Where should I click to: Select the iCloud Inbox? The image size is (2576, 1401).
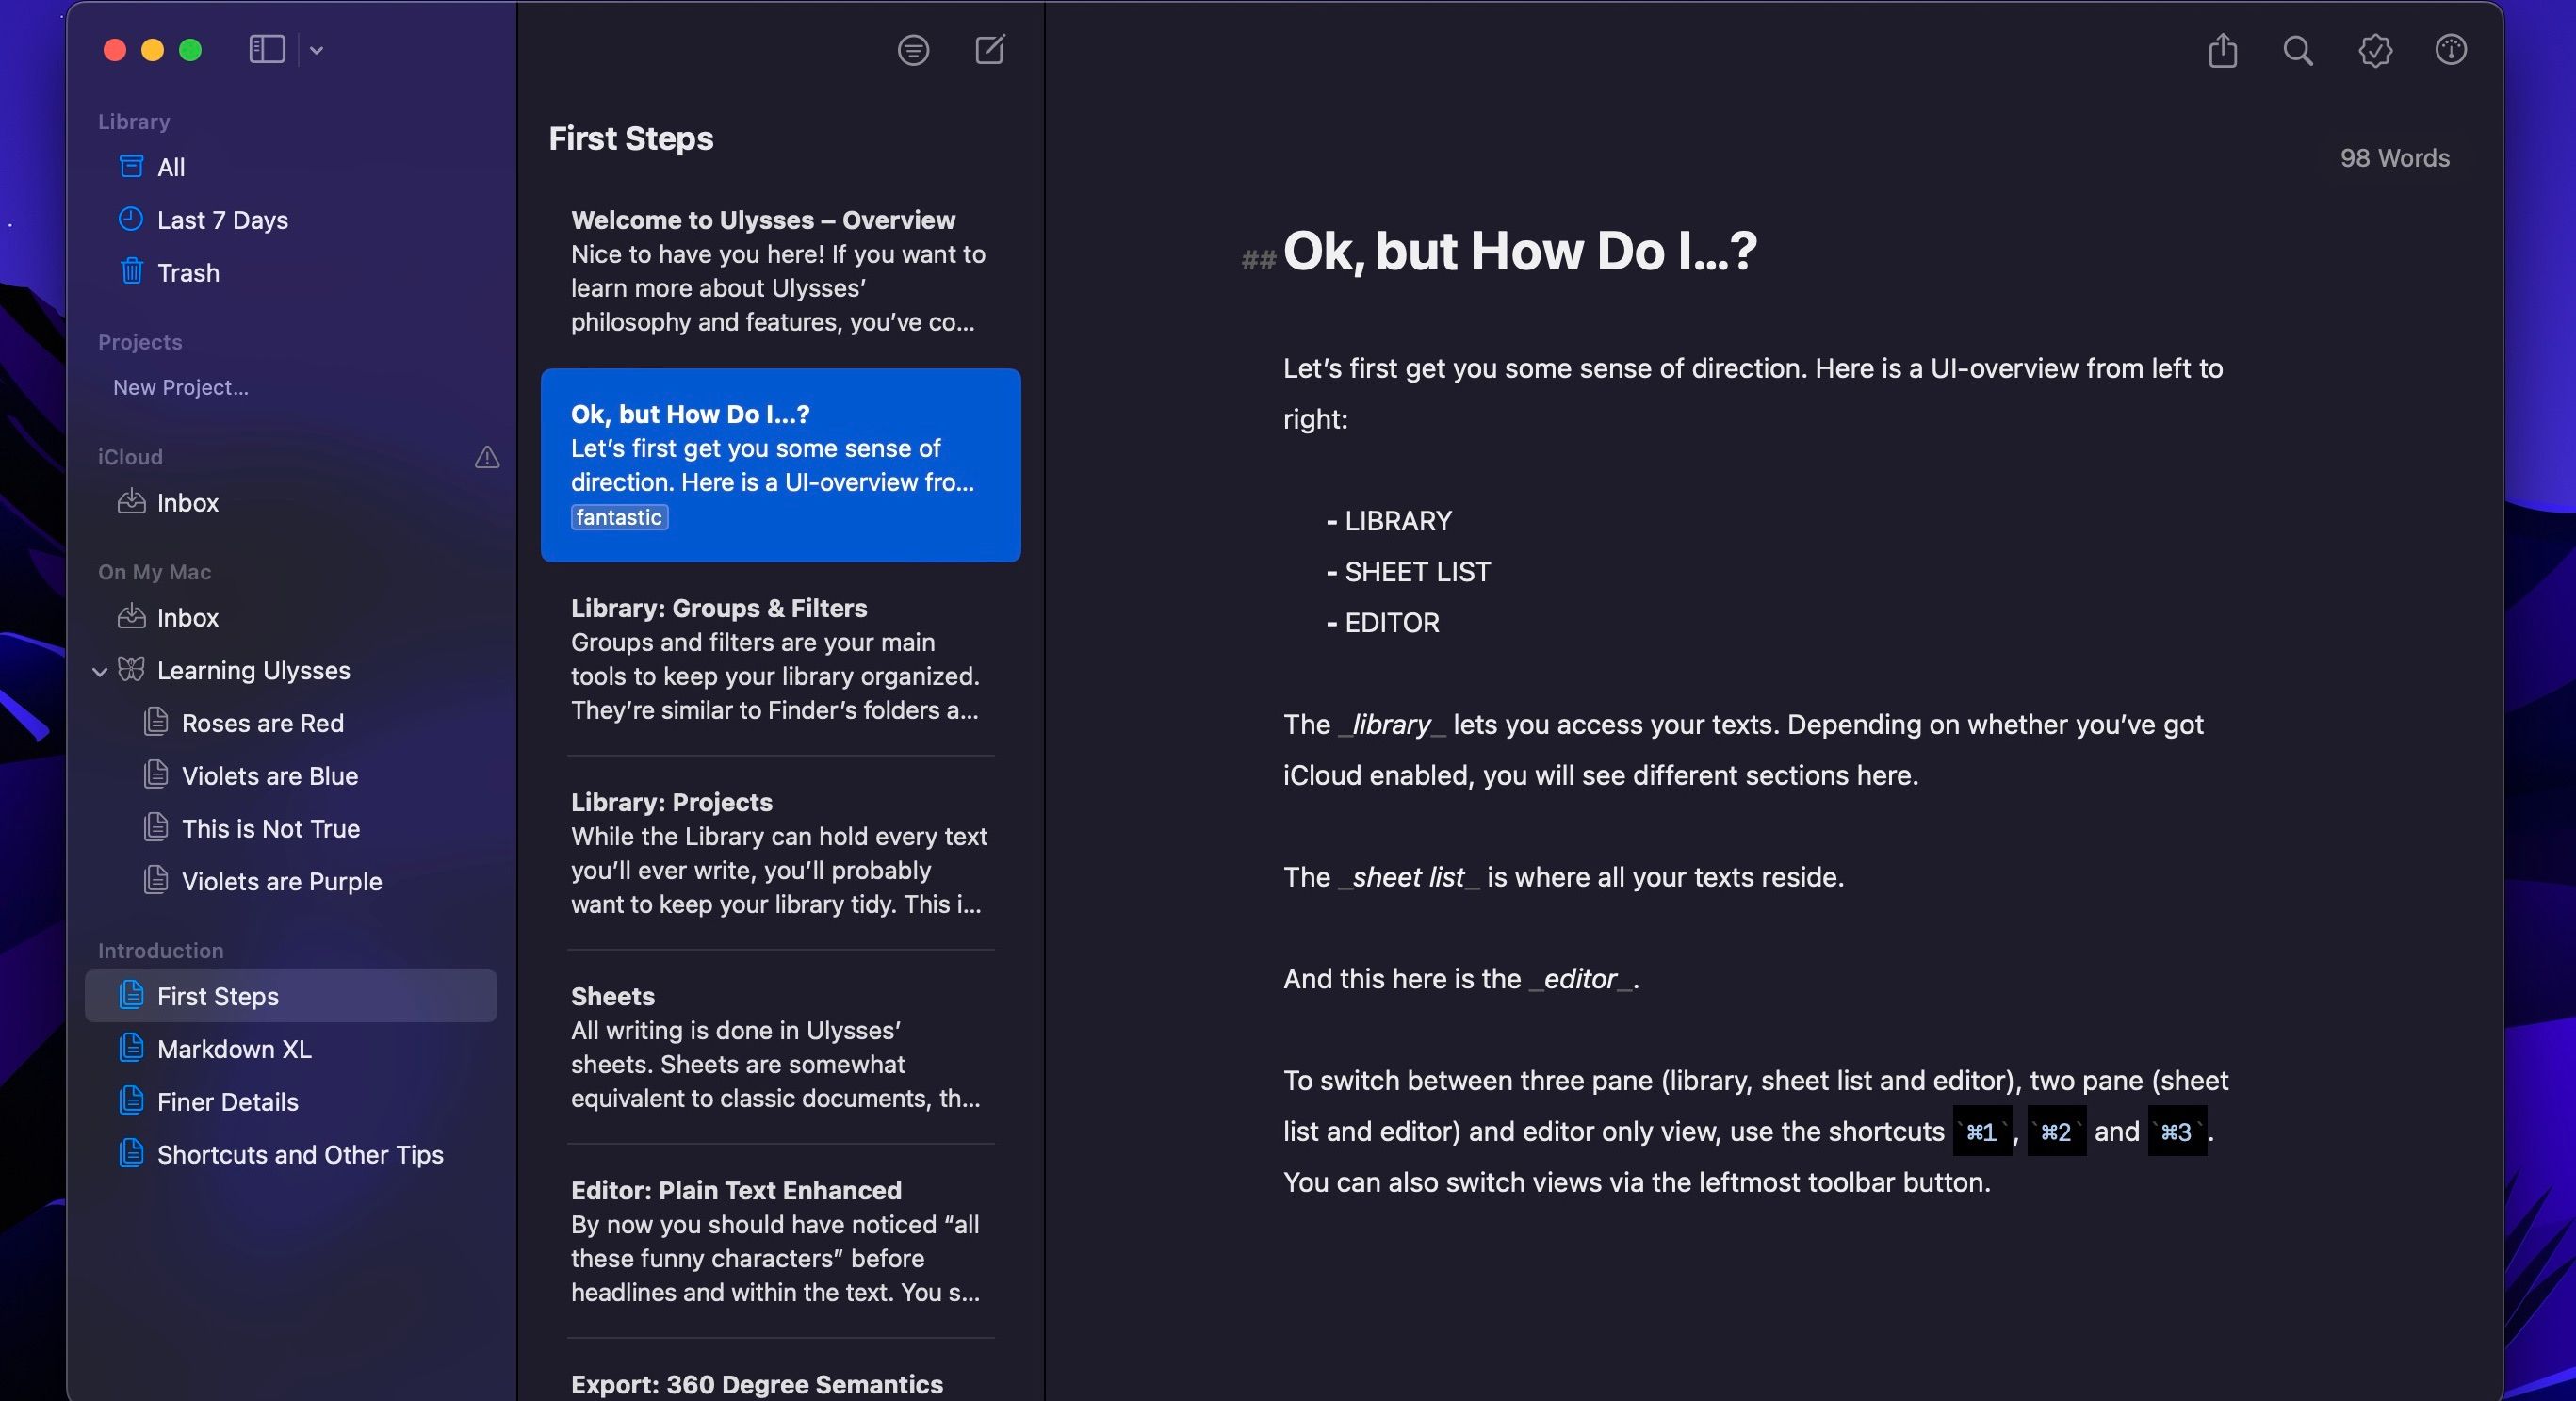point(187,503)
